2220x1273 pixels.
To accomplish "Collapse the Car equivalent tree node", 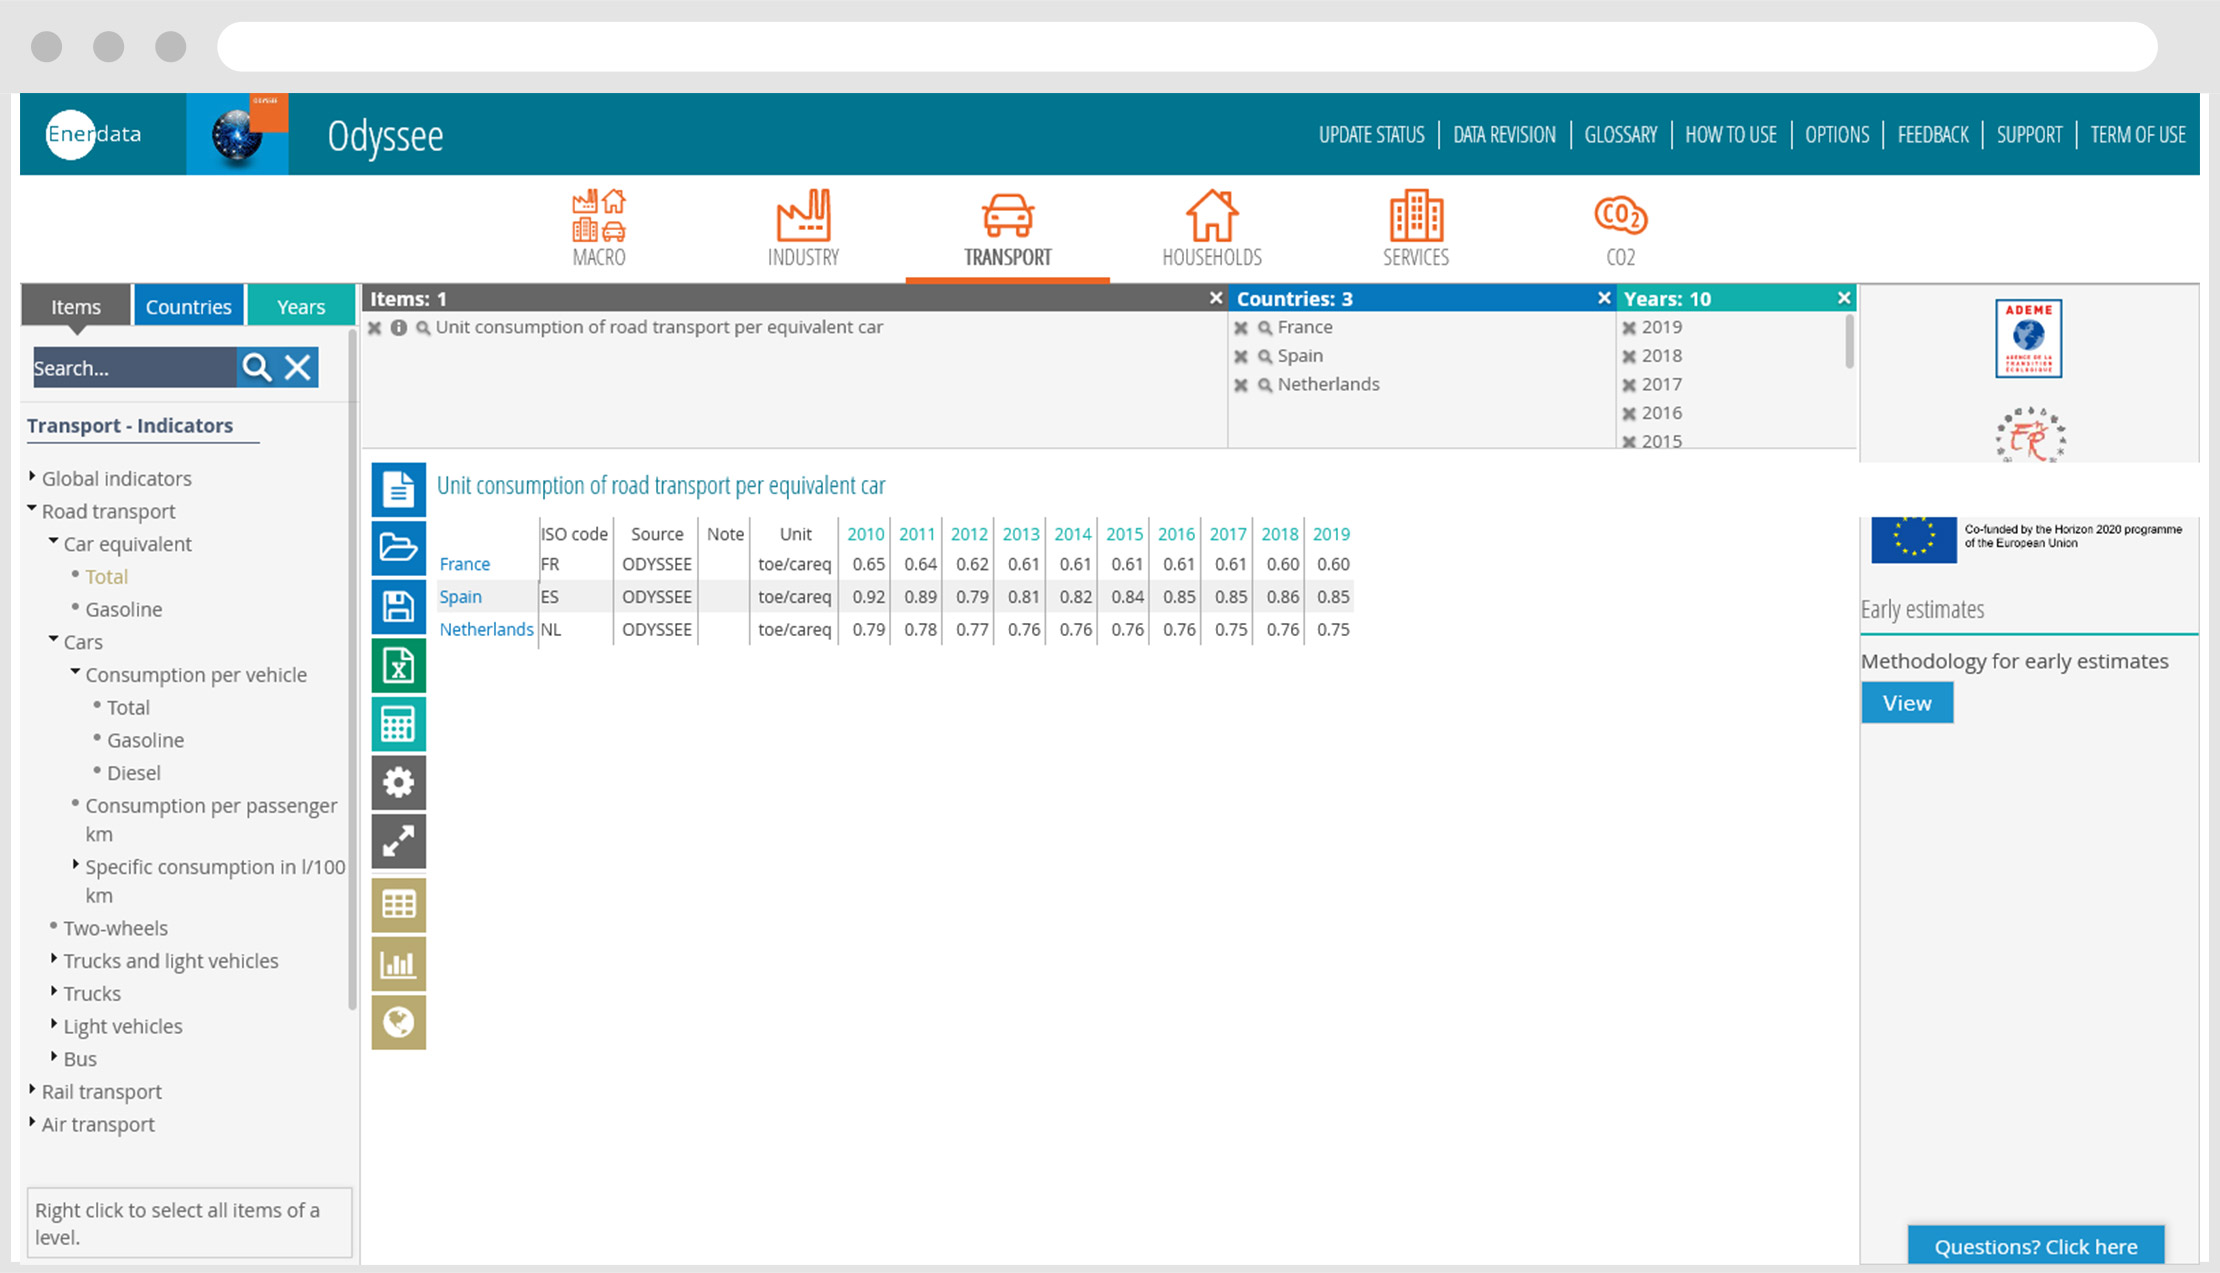I will (54, 542).
